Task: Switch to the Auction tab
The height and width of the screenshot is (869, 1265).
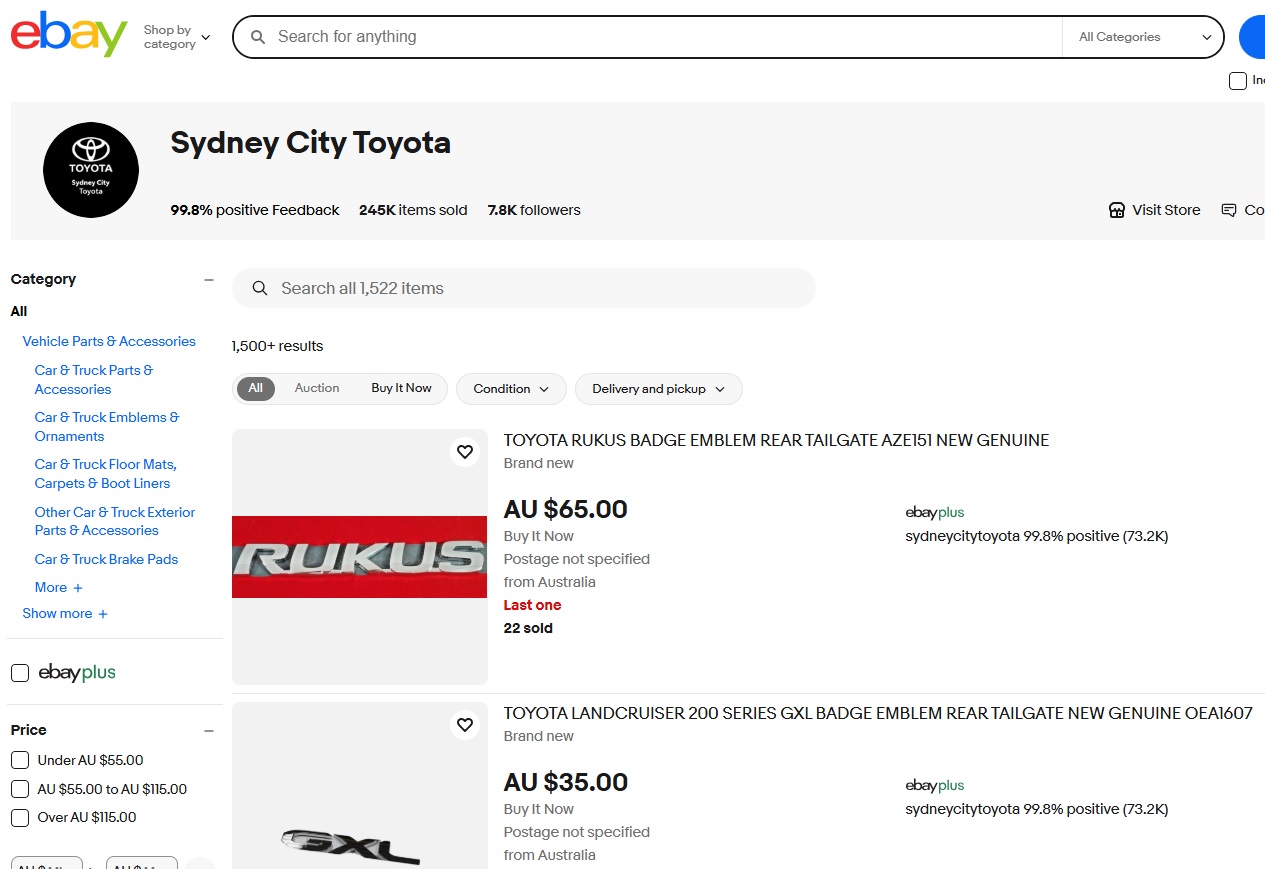Action: (x=317, y=388)
